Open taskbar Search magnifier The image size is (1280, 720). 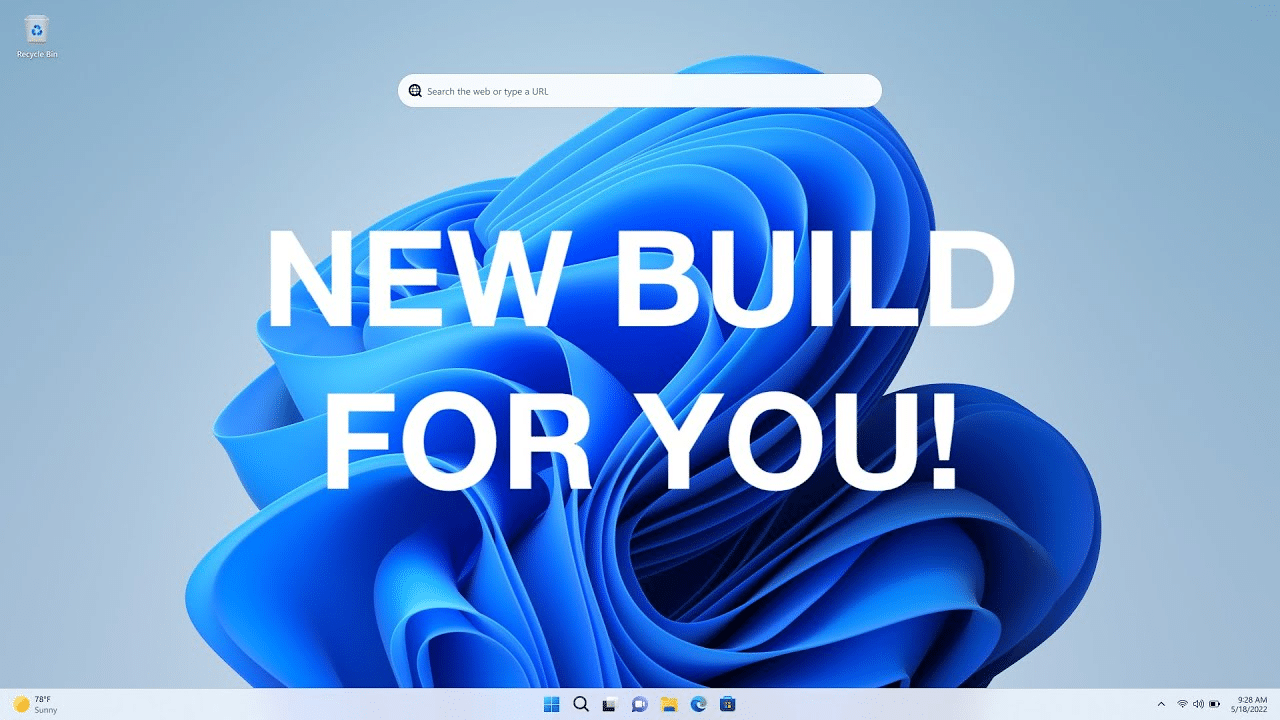[x=581, y=704]
